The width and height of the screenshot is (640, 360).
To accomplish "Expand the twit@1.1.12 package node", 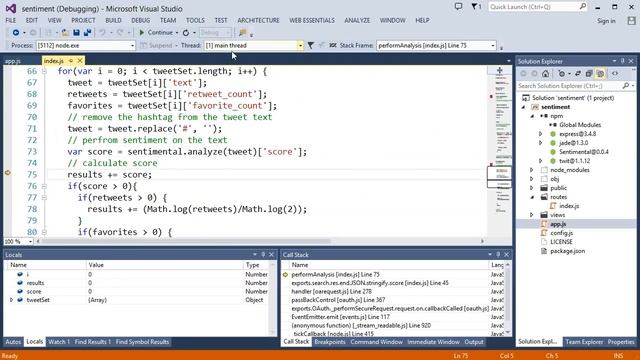I will 540,161.
